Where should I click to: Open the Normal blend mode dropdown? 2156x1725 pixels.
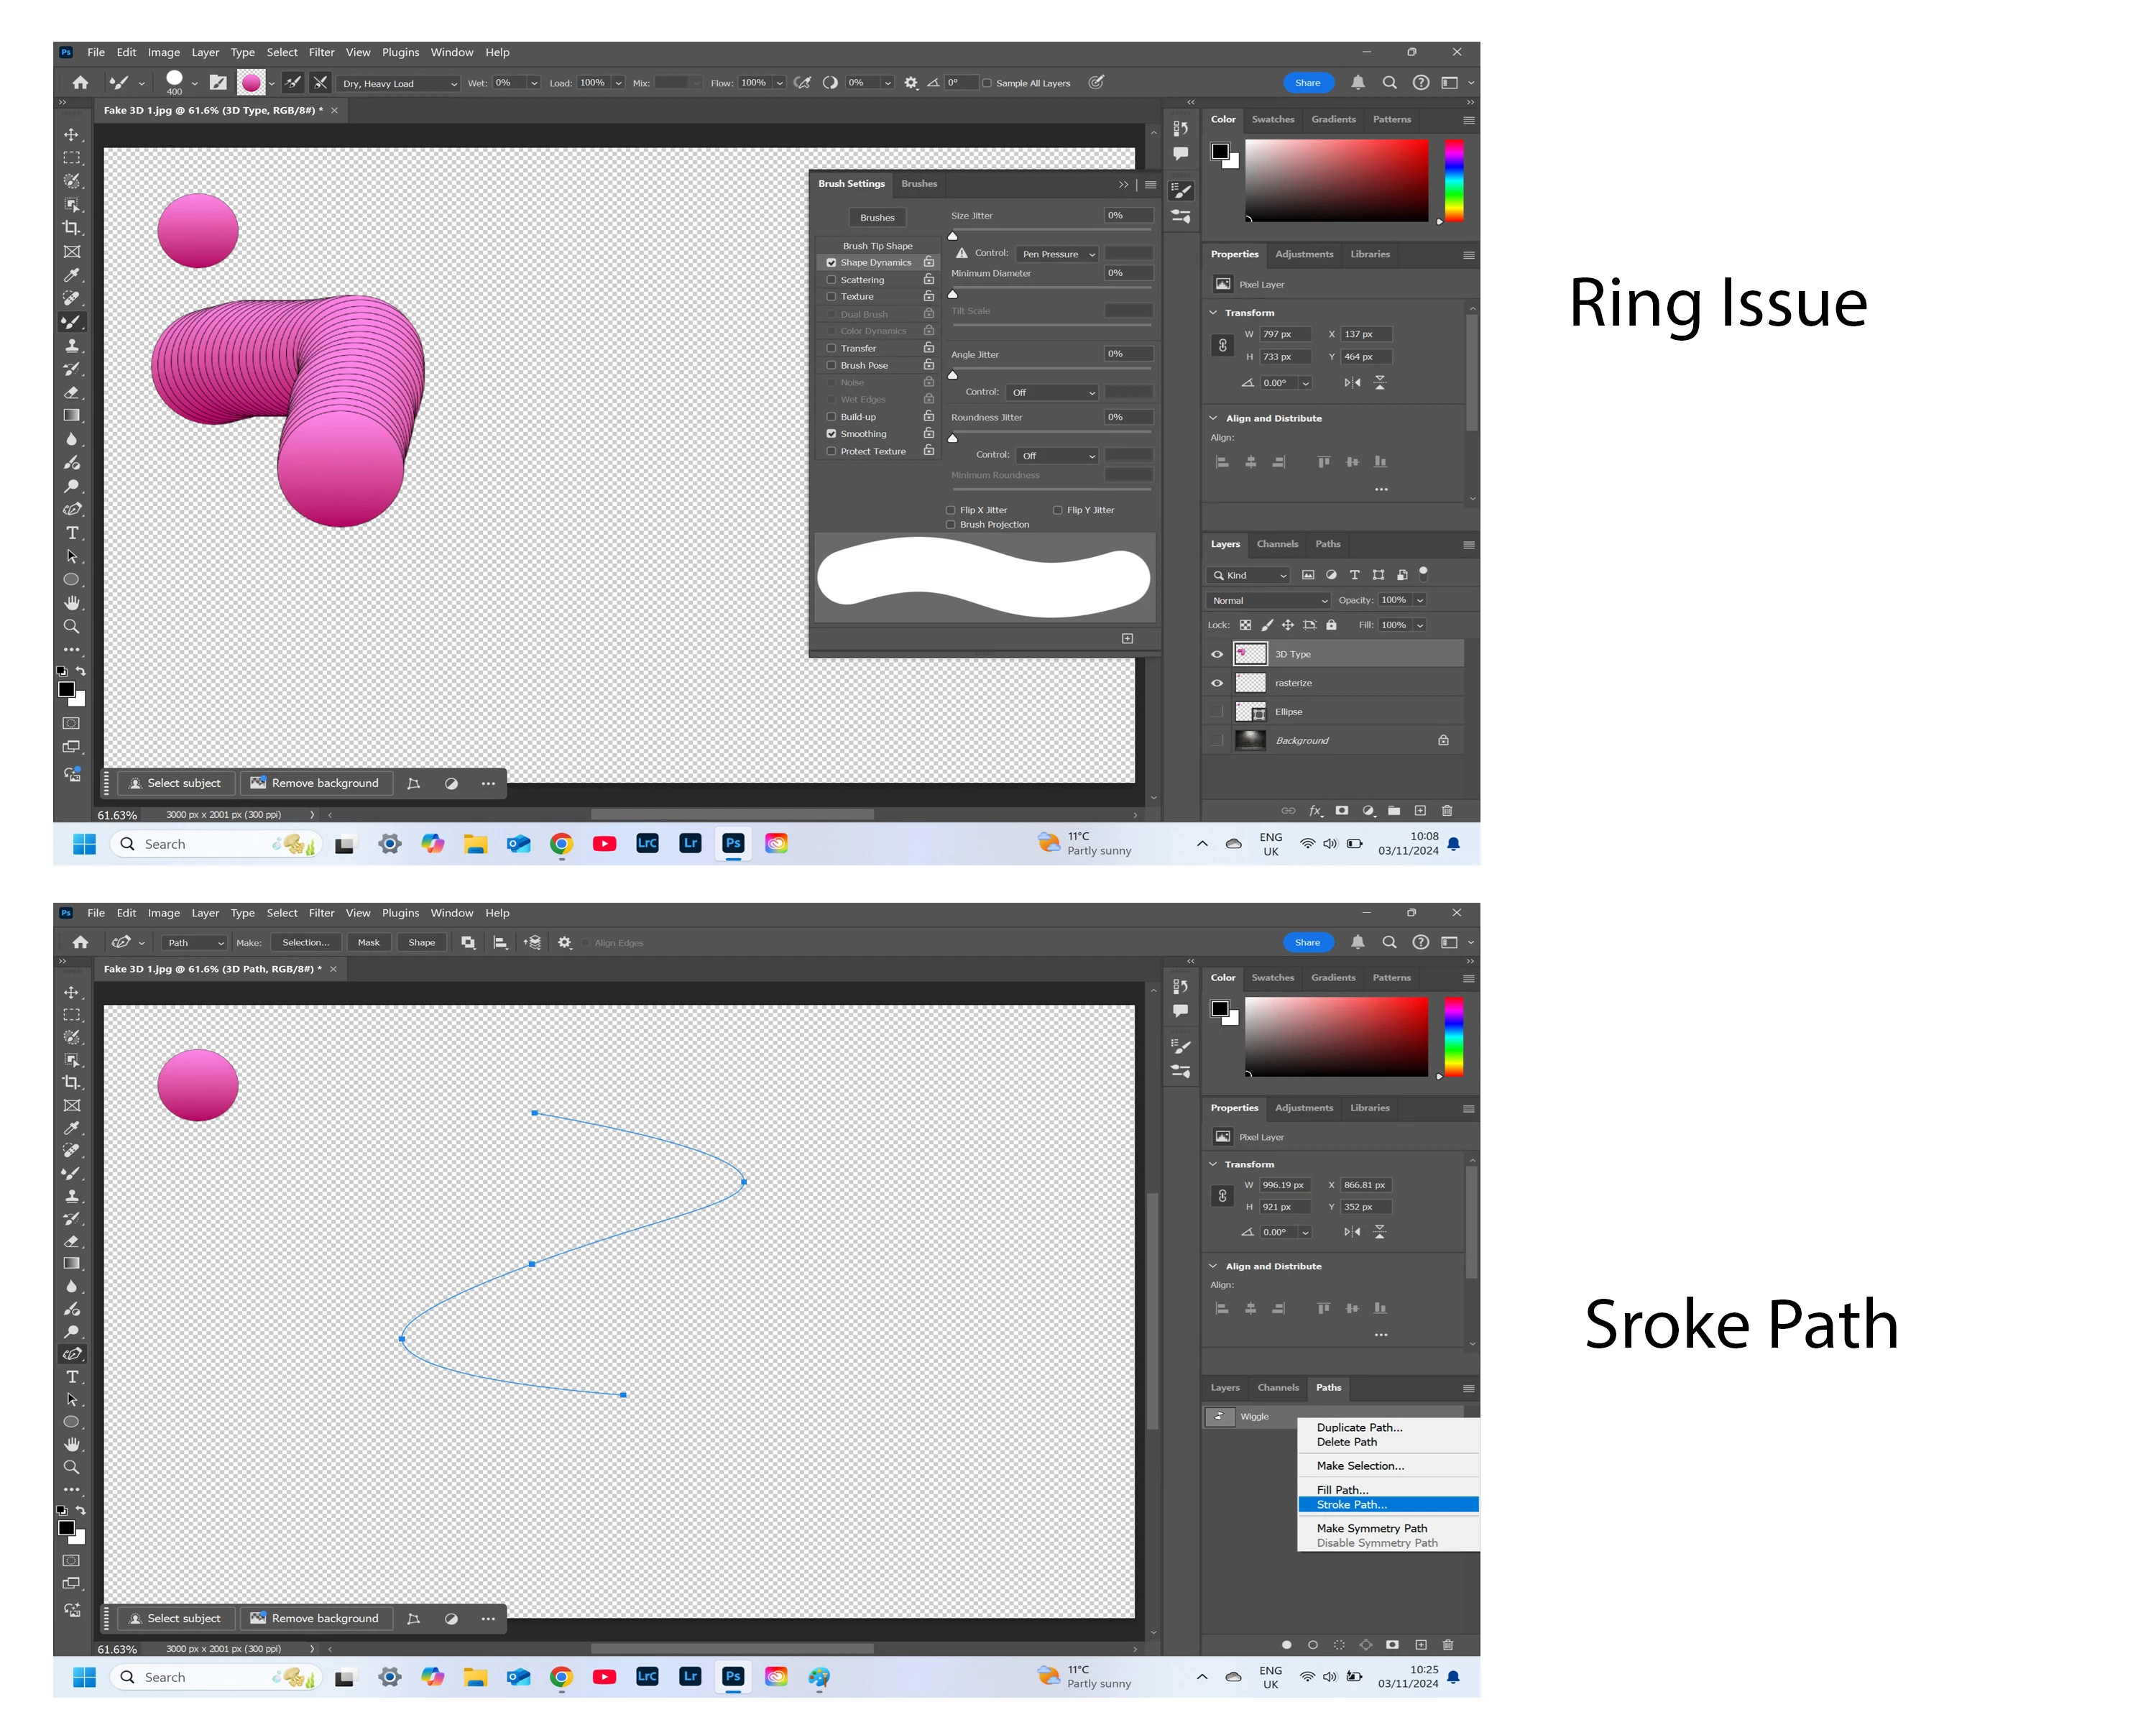[1267, 601]
